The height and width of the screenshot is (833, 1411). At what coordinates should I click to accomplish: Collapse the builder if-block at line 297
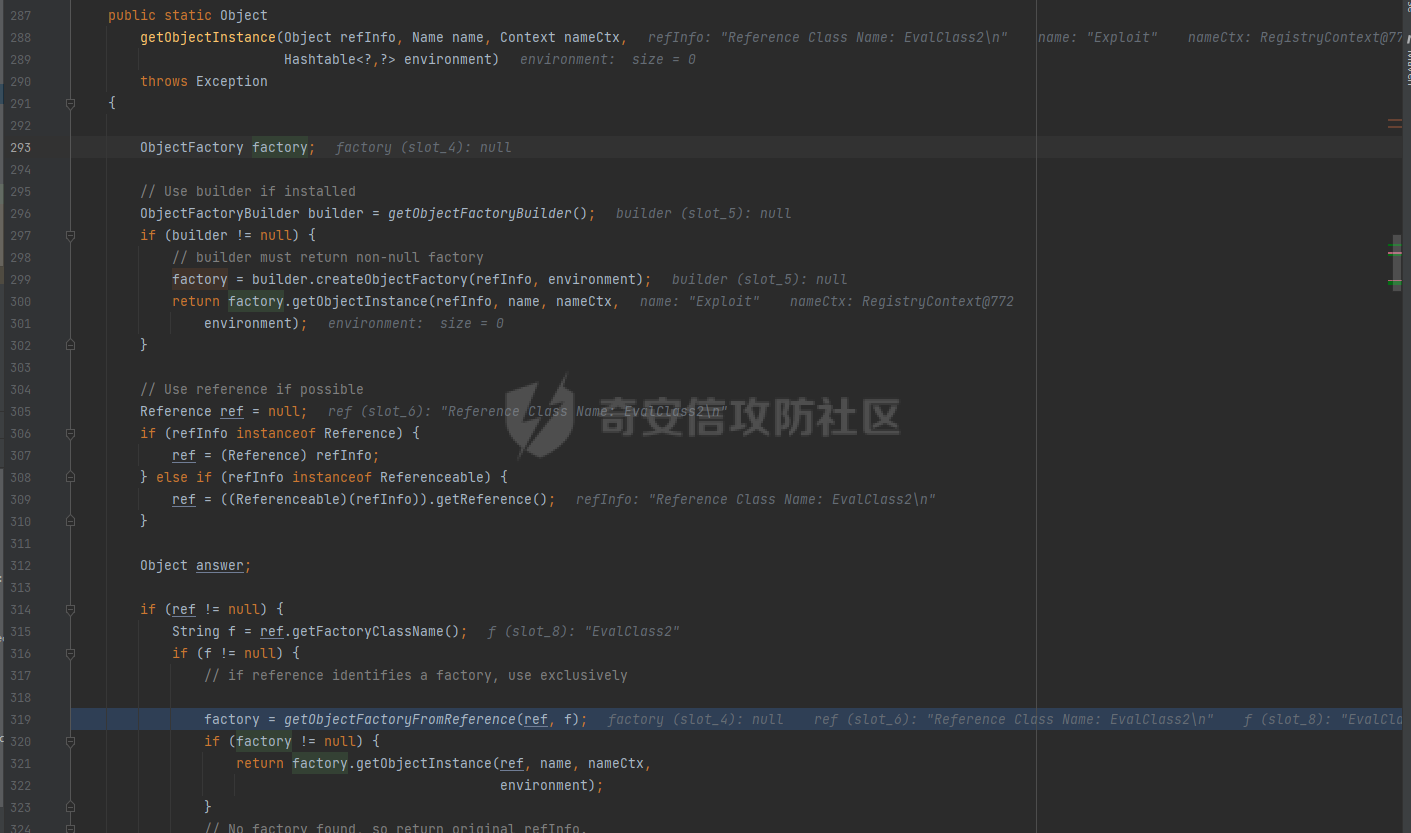[x=70, y=235]
